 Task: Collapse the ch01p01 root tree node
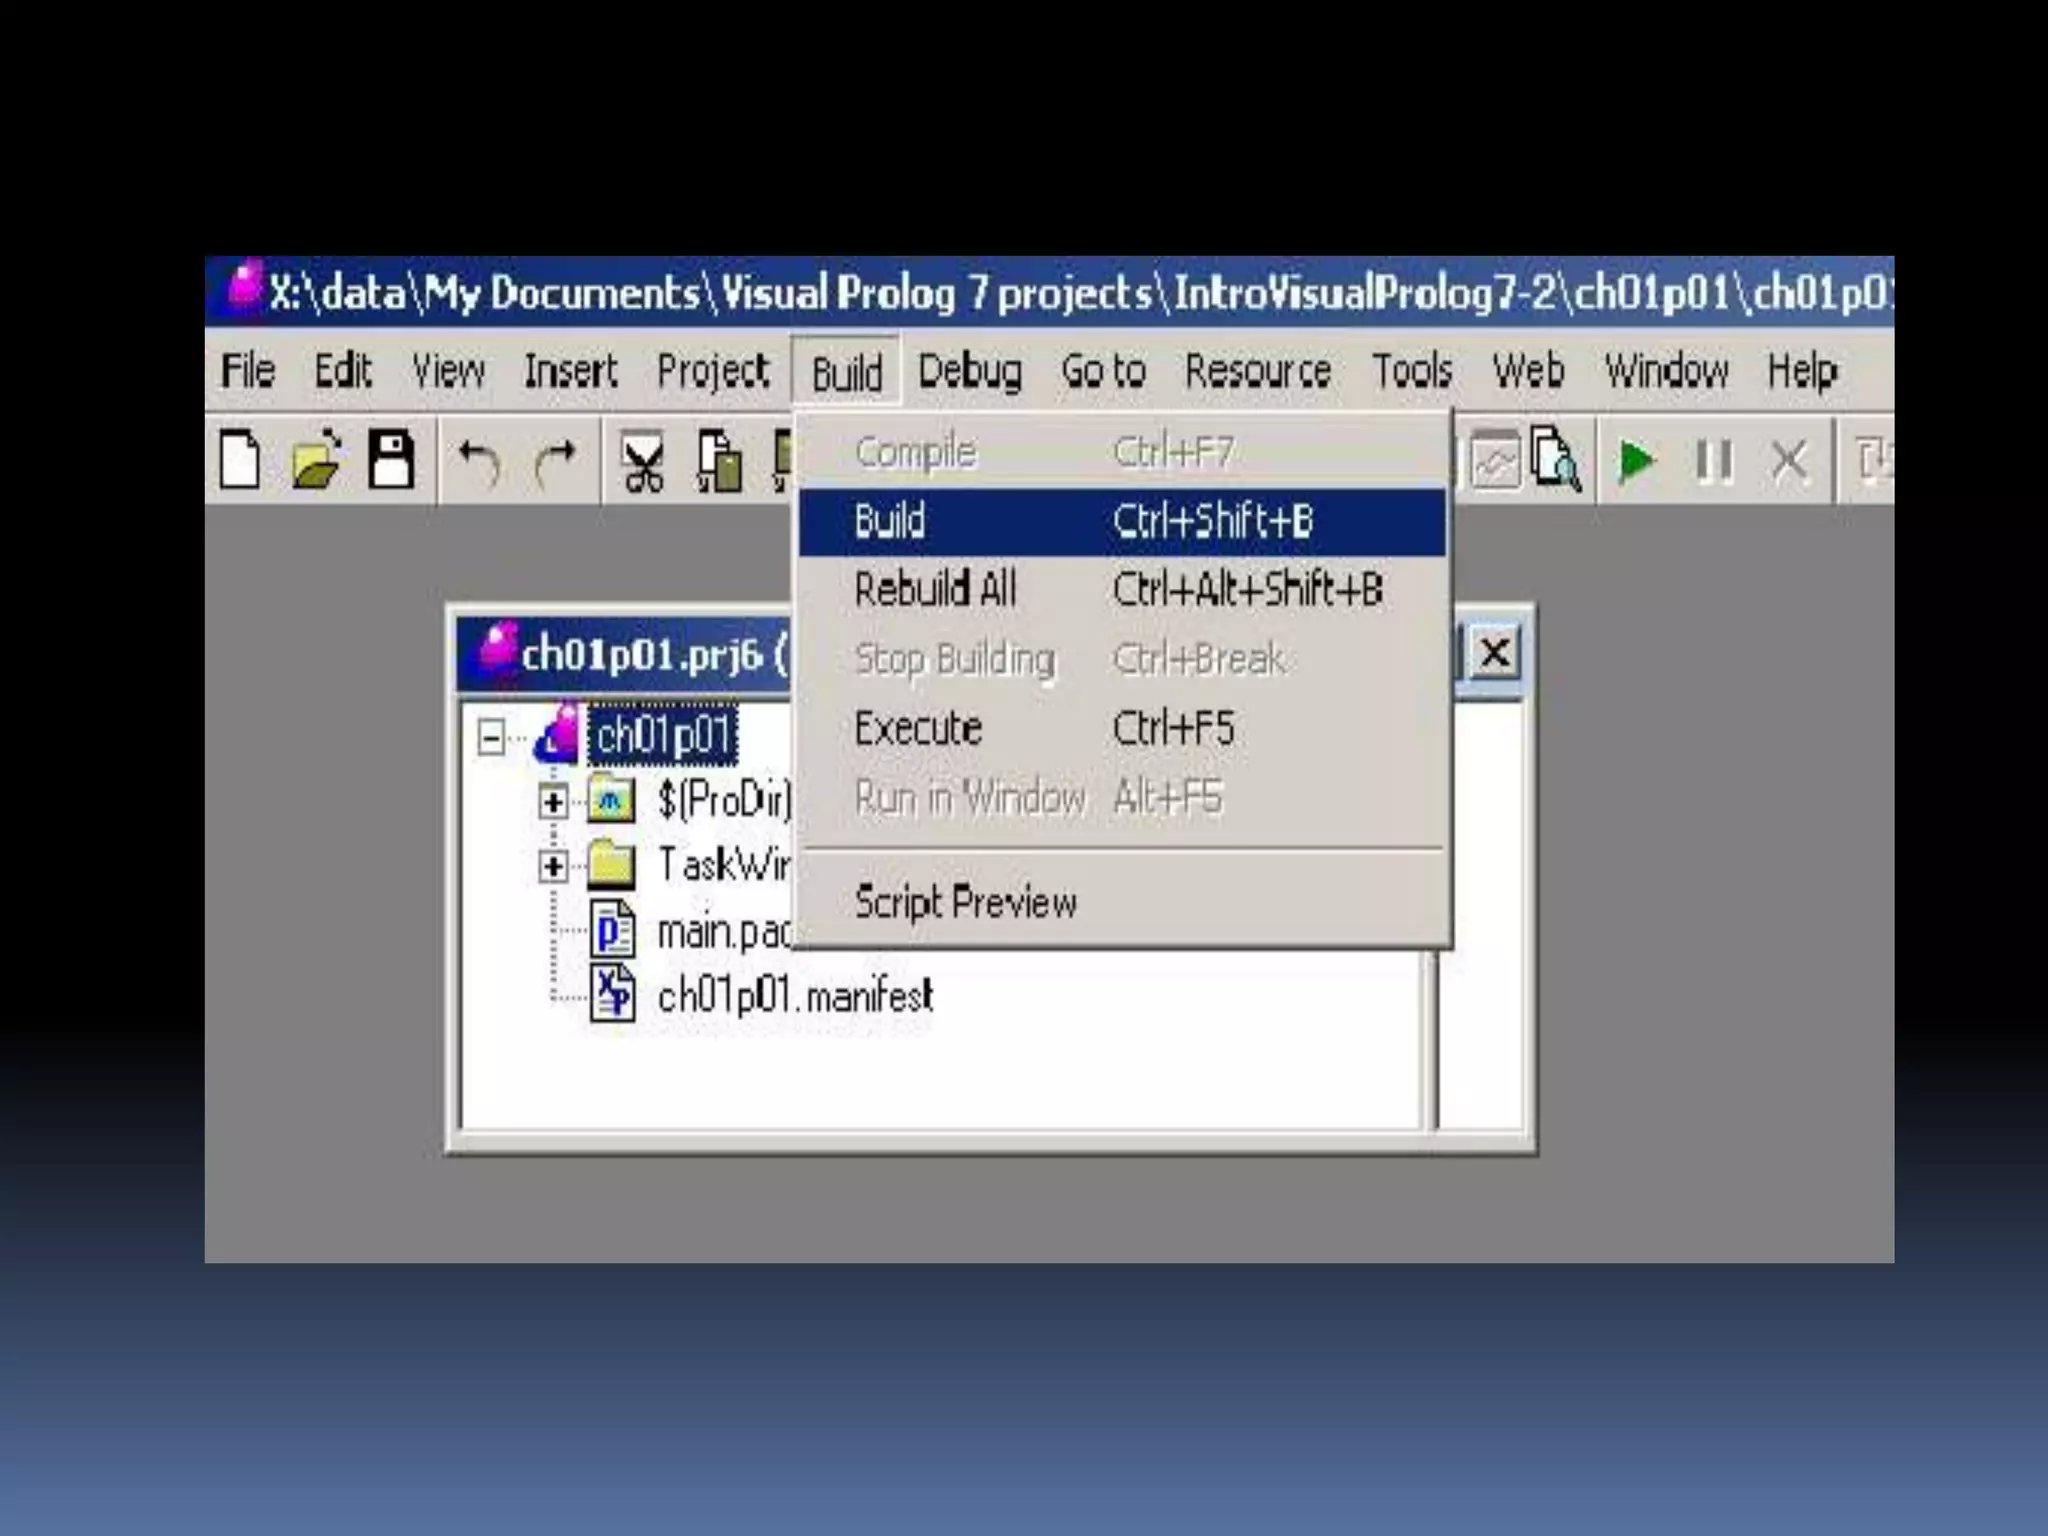point(490,739)
